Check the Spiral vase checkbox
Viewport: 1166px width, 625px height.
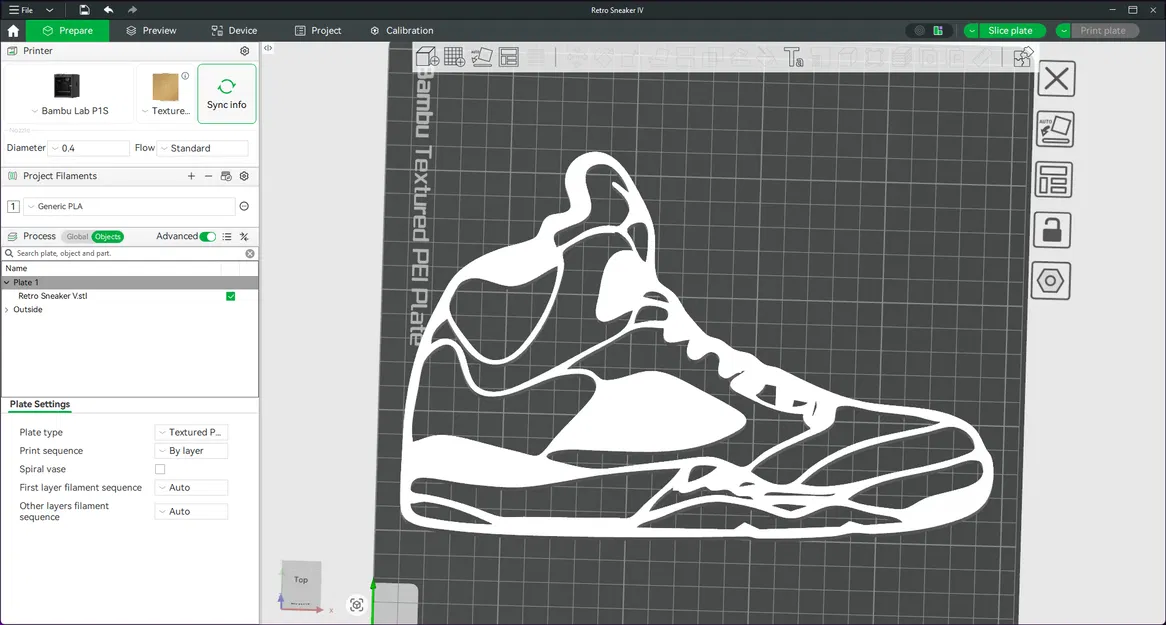pyautogui.click(x=160, y=469)
